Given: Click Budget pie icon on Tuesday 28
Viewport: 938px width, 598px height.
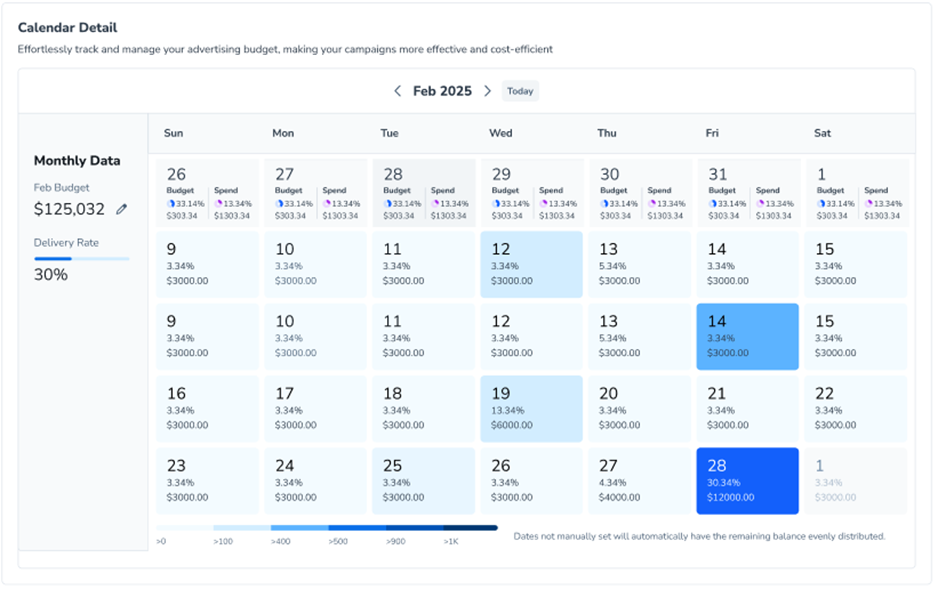Looking at the screenshot, I should (386, 203).
